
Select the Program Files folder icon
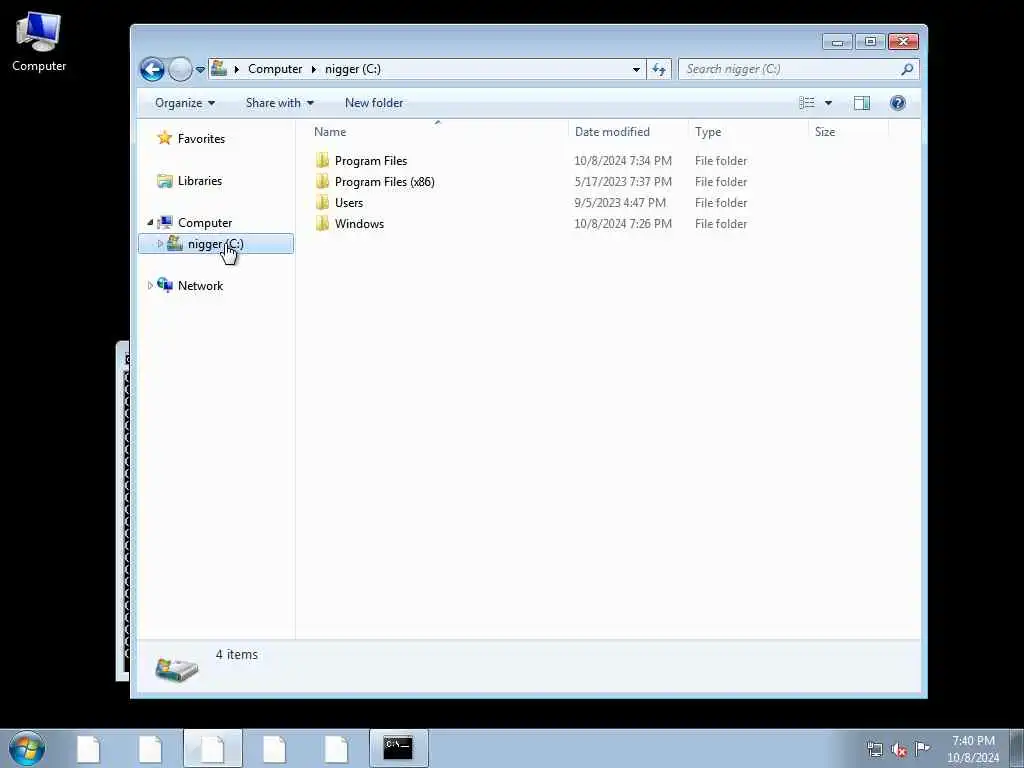coord(322,161)
